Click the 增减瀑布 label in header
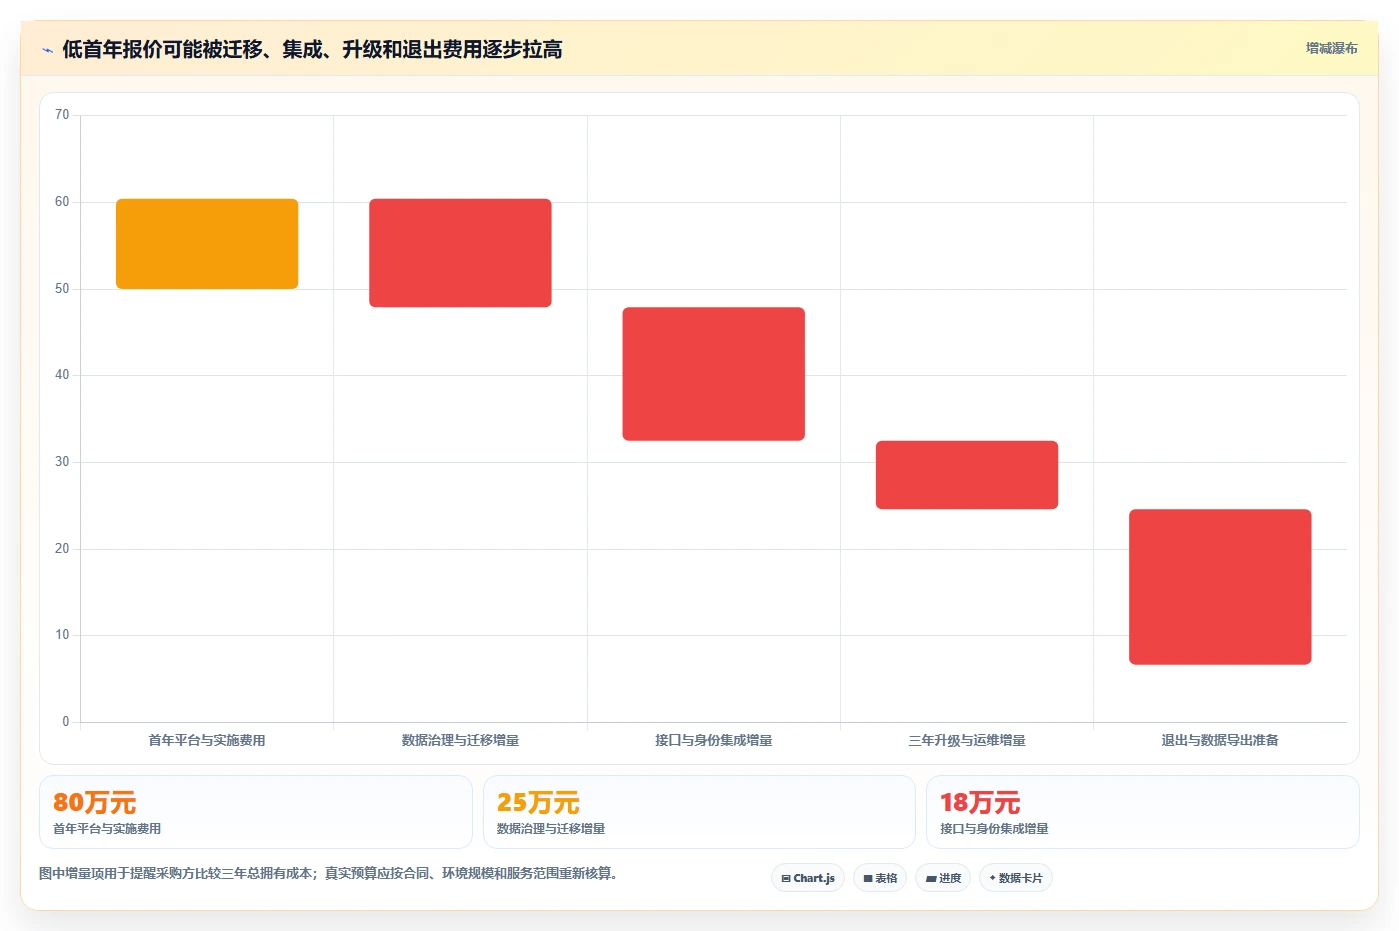Image resolution: width=1399 pixels, height=931 pixels. (x=1331, y=48)
